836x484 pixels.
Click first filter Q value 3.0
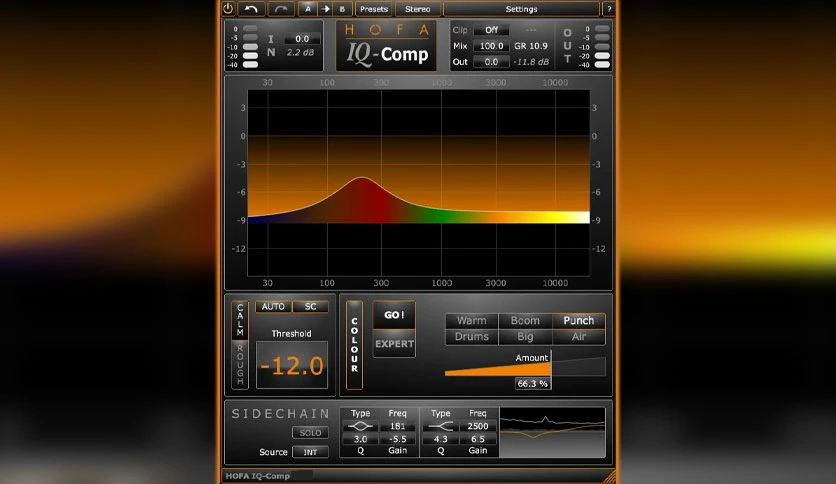360,439
